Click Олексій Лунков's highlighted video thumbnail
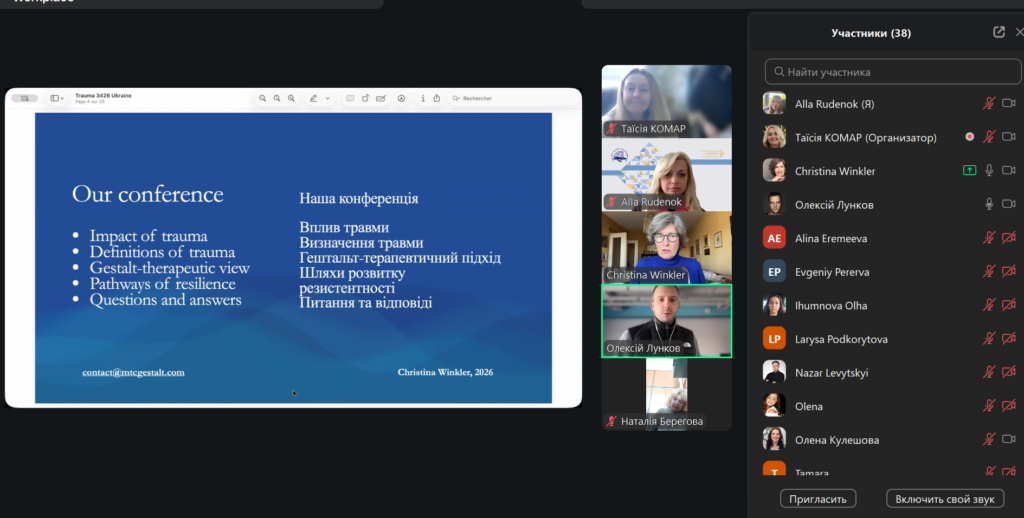The width and height of the screenshot is (1024, 518). (666, 320)
